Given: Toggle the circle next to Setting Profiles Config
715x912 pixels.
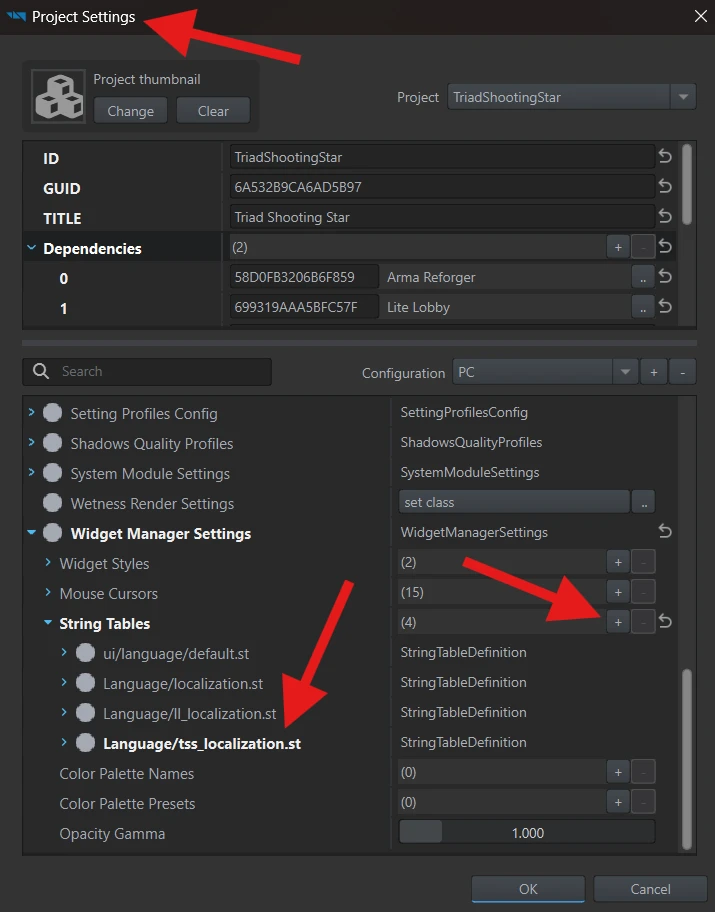Looking at the screenshot, I should pos(52,413).
